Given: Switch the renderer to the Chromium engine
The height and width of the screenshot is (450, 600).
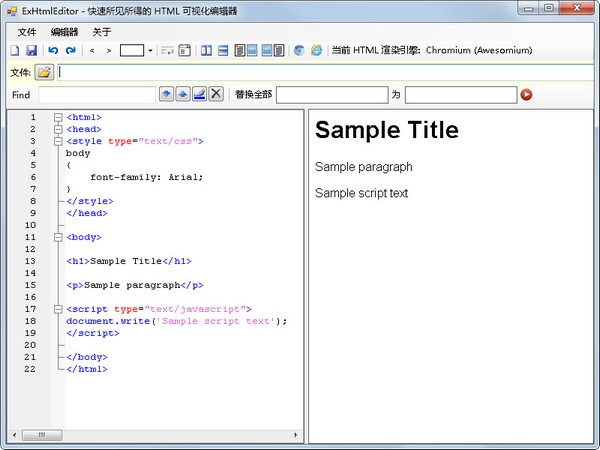Looking at the screenshot, I should [x=299, y=50].
